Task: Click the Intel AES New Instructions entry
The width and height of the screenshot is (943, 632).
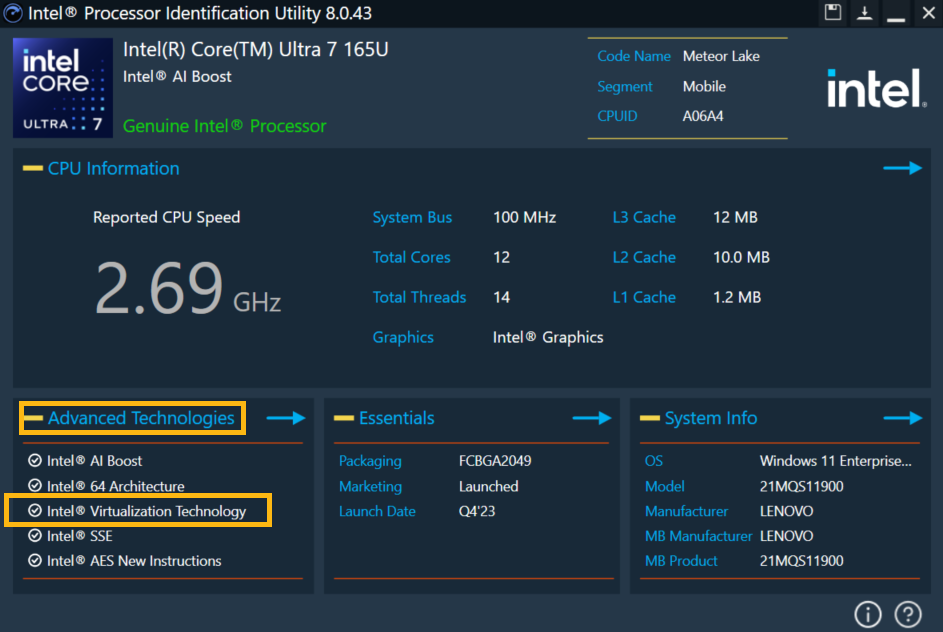Action: 134,561
